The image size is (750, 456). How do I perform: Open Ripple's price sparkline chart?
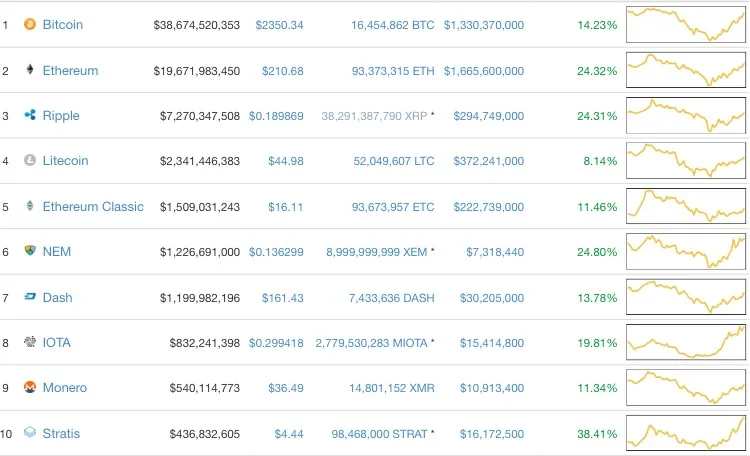point(686,115)
